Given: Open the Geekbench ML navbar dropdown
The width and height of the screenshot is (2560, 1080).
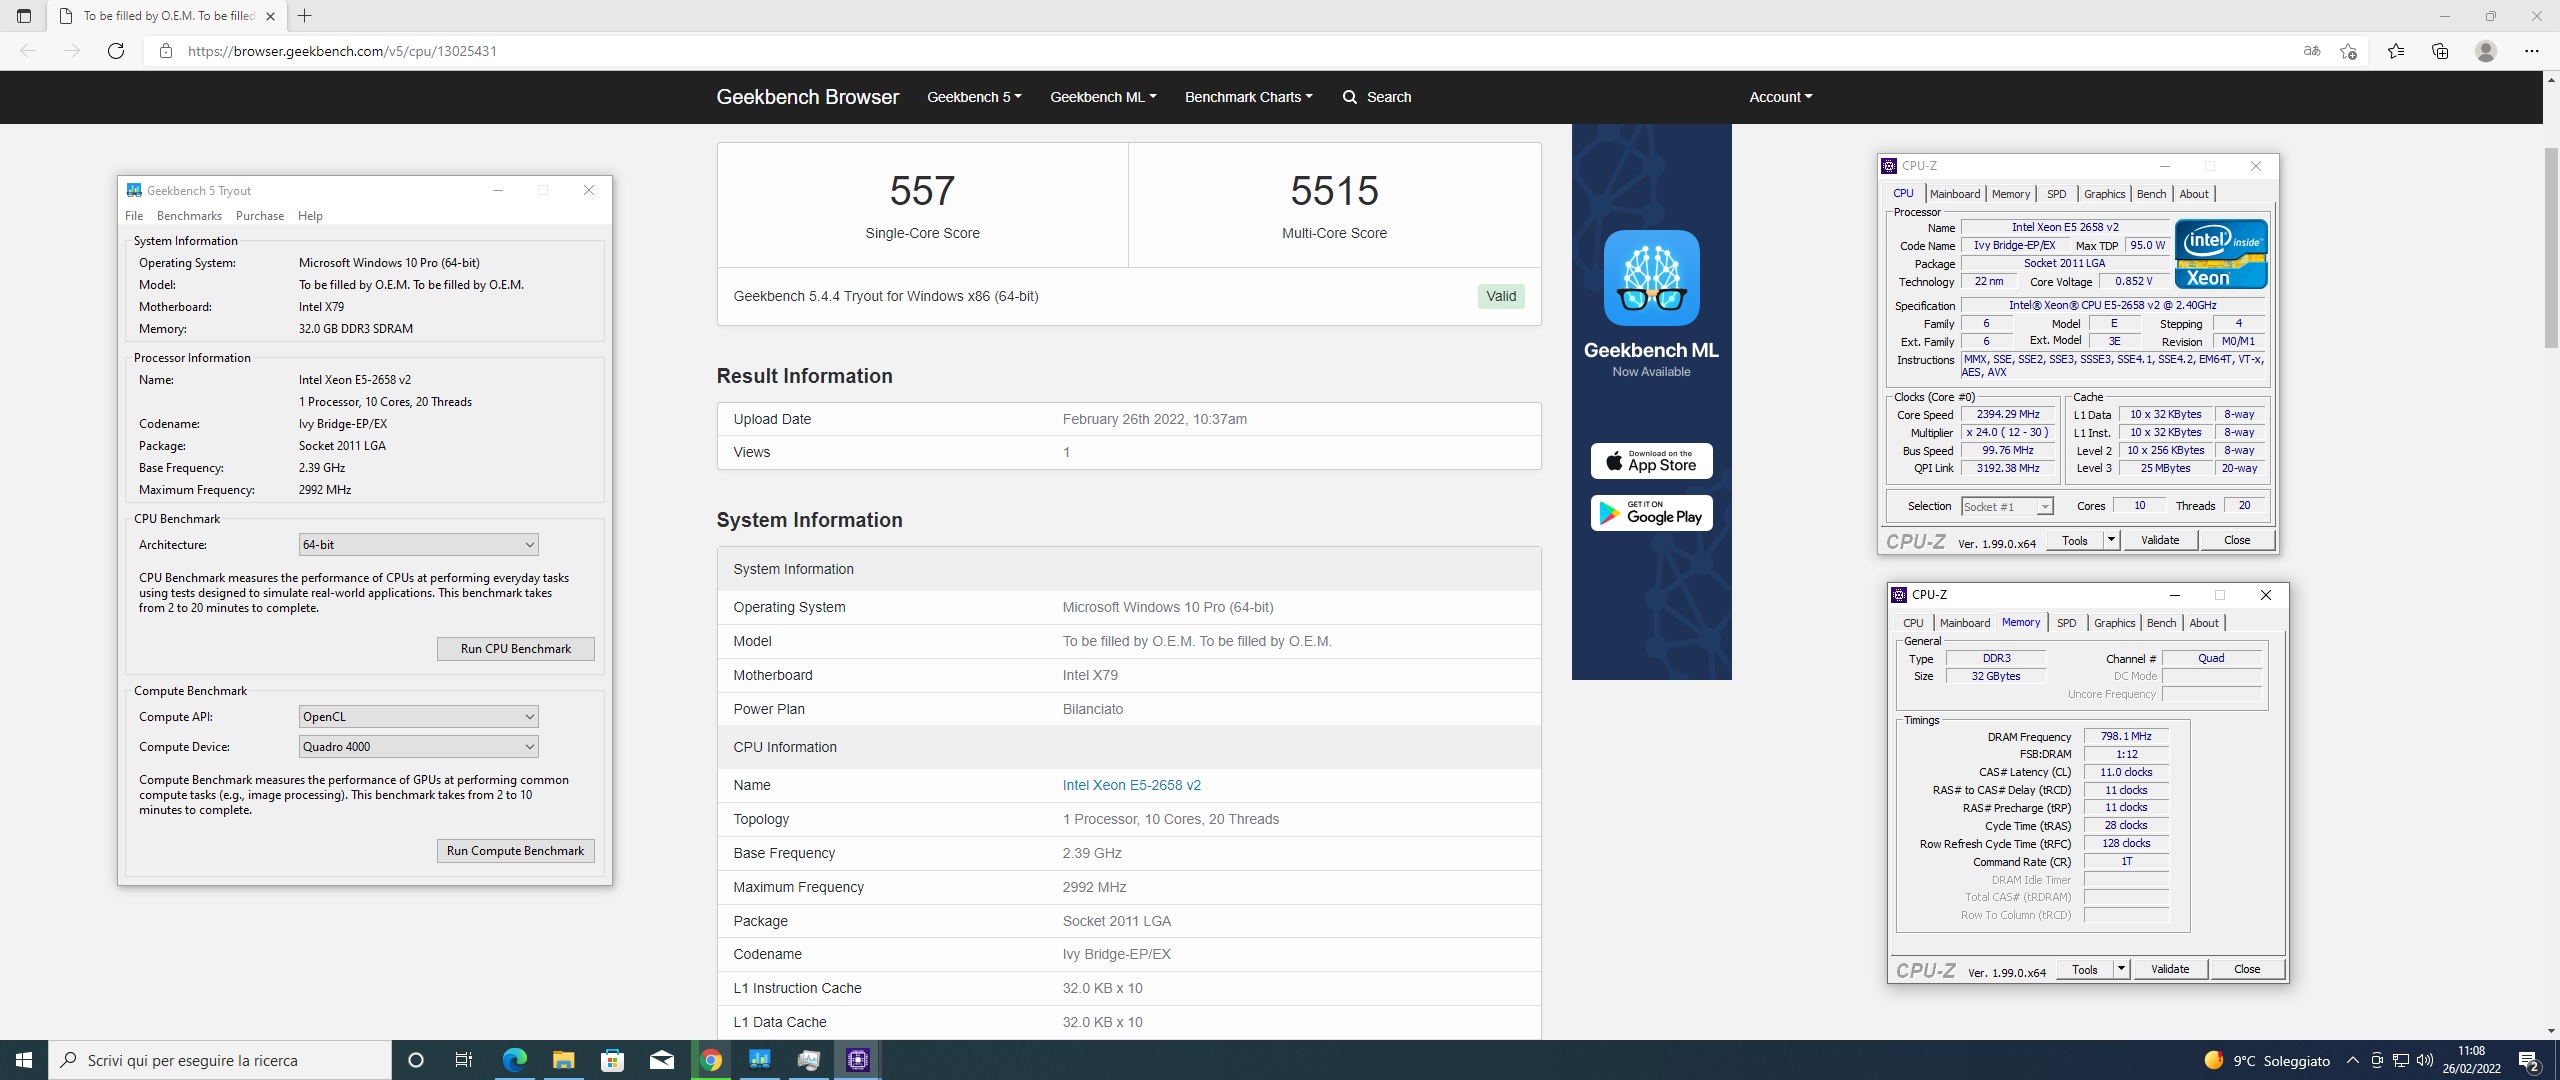Looking at the screenshot, I should click(1103, 97).
